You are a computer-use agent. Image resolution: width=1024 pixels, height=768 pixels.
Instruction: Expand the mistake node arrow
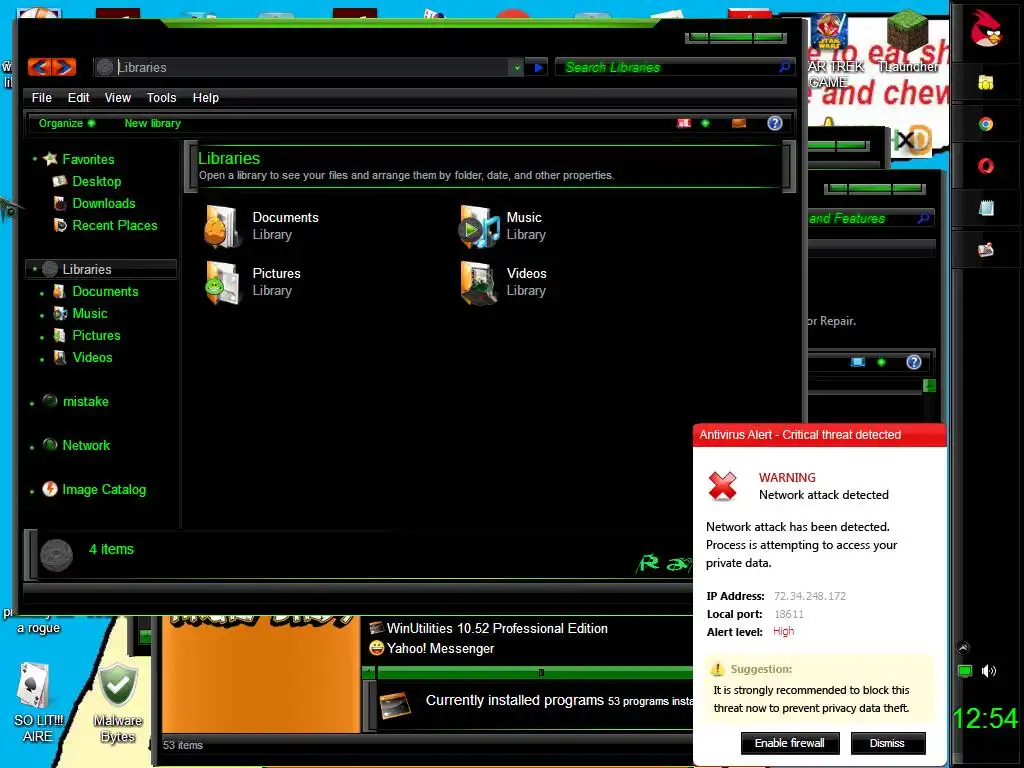(32, 404)
